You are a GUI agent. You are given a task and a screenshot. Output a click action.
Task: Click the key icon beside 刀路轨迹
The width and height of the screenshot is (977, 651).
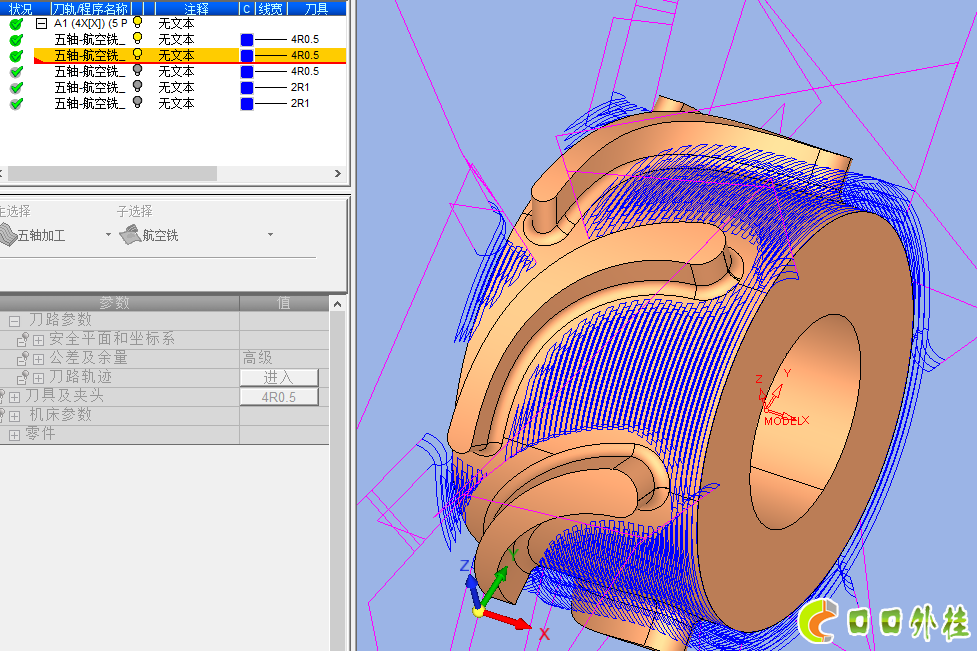click(x=23, y=378)
